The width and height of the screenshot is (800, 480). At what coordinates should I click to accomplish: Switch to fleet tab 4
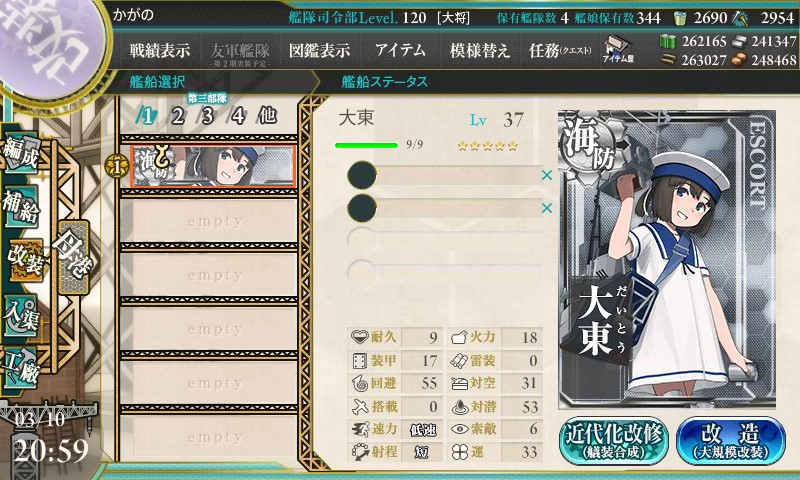point(238,116)
